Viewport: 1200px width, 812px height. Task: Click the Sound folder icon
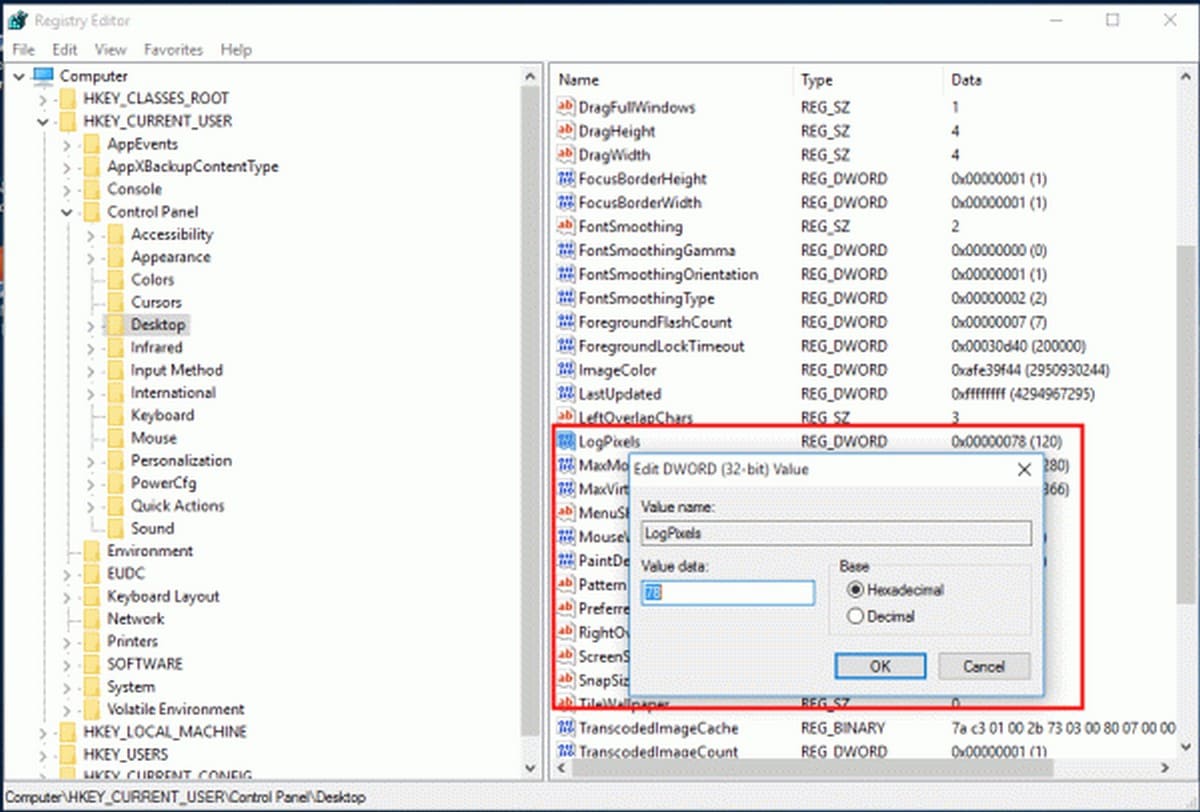pos(116,528)
